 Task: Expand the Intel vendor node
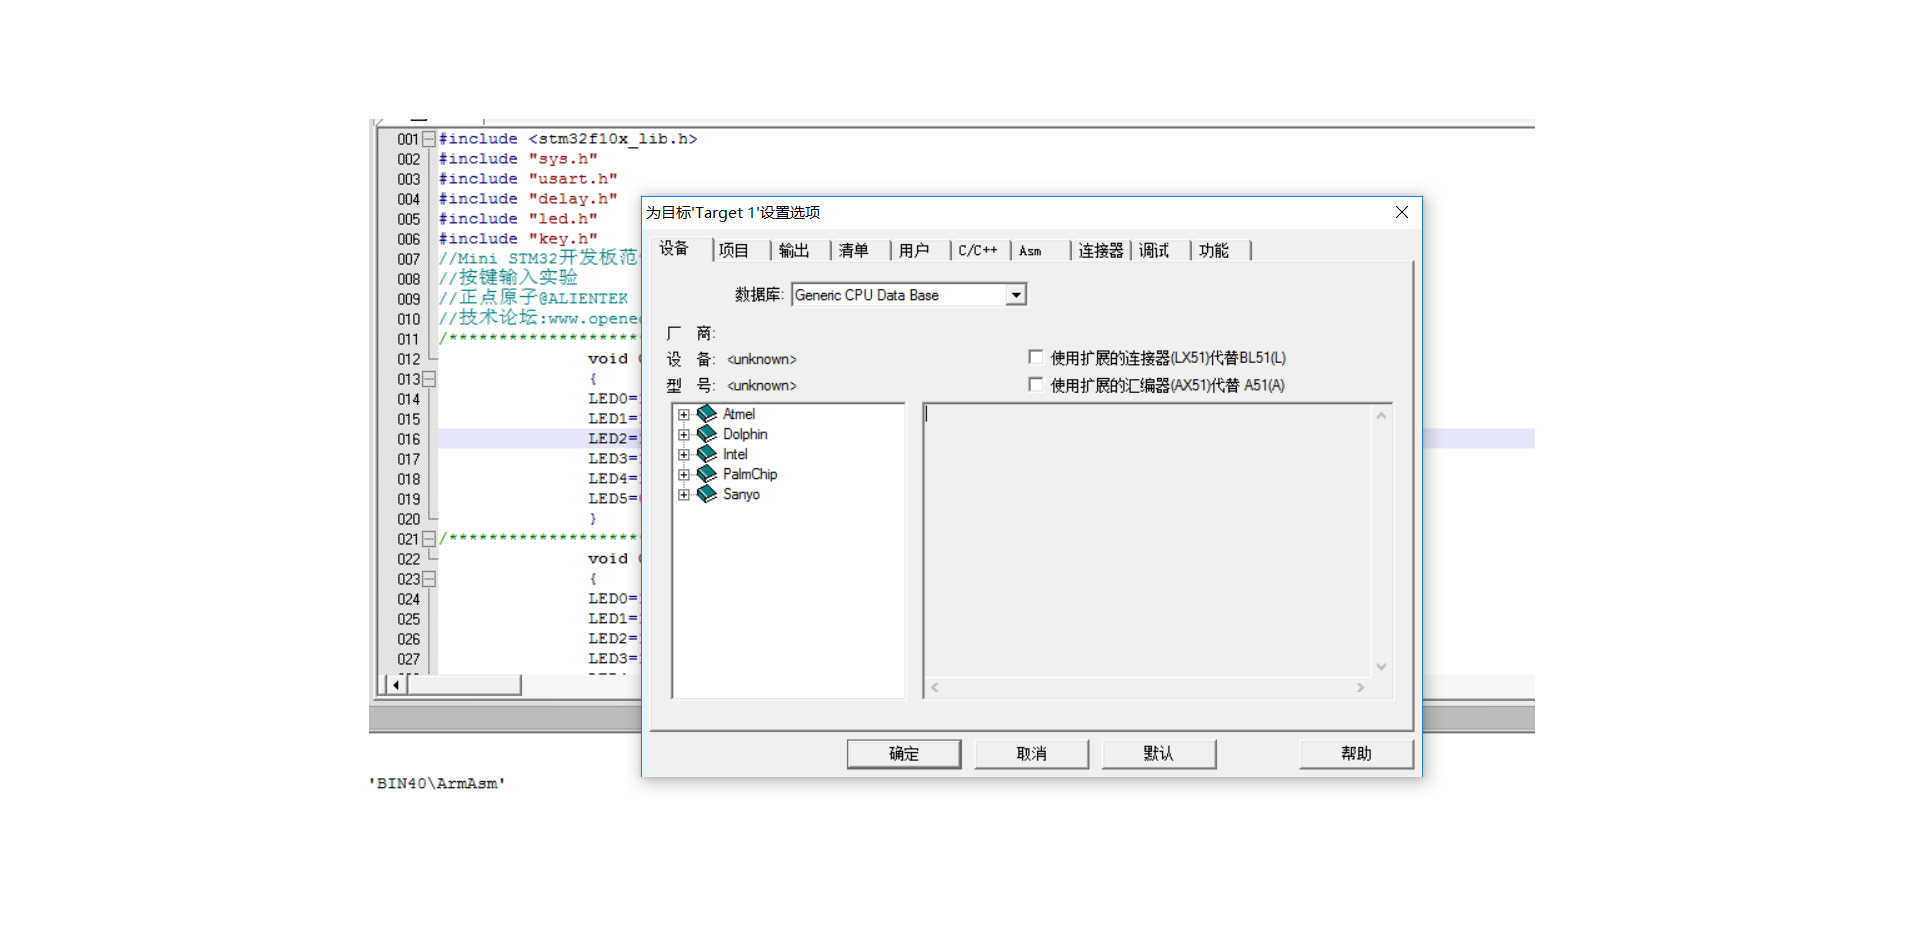[x=684, y=455]
